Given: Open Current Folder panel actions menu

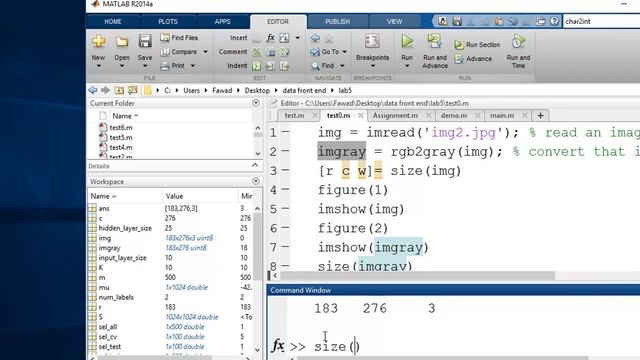Looking at the screenshot, I should [x=256, y=103].
